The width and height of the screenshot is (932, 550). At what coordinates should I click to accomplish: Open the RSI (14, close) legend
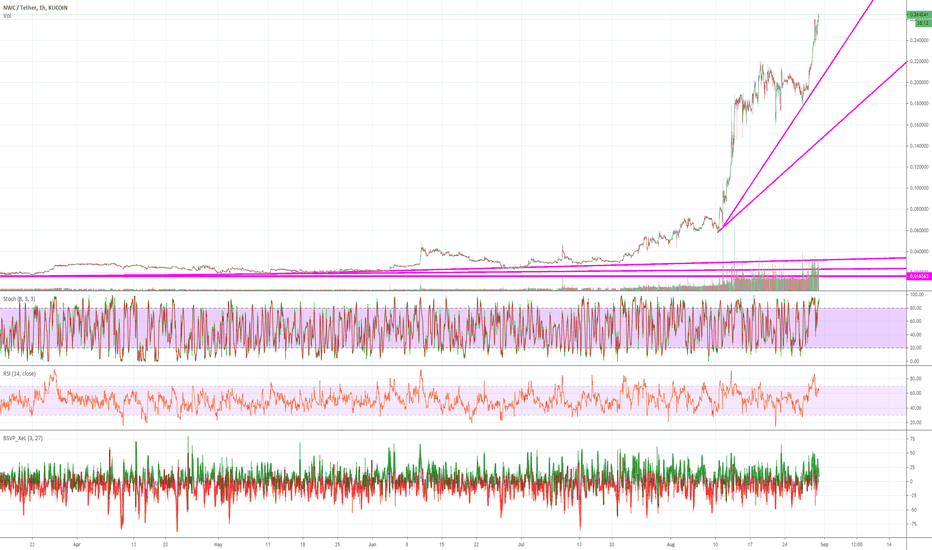pos(19,373)
